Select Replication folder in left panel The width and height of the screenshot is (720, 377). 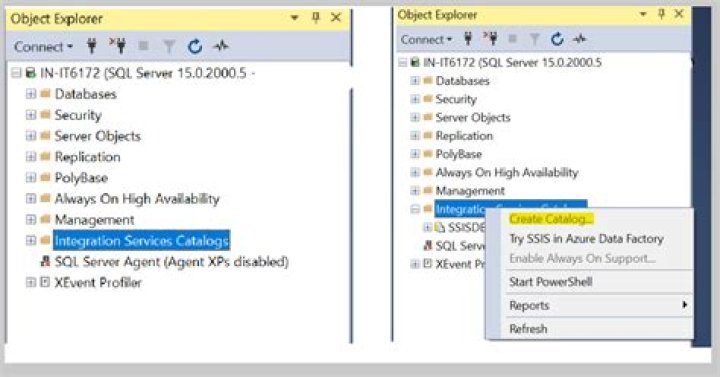click(x=87, y=157)
